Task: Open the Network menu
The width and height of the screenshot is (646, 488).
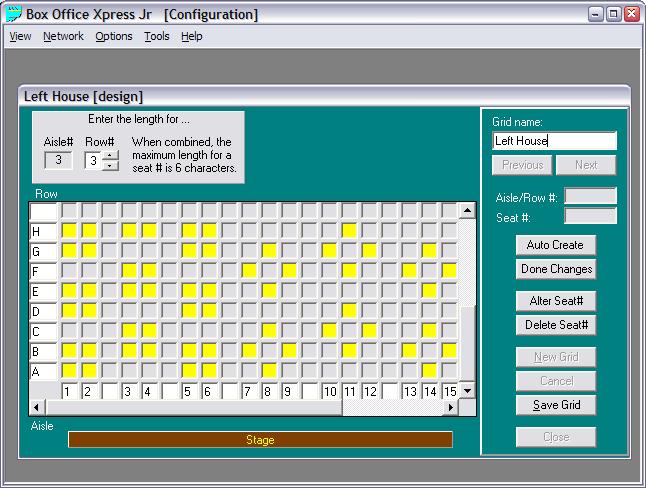Action: (x=63, y=36)
